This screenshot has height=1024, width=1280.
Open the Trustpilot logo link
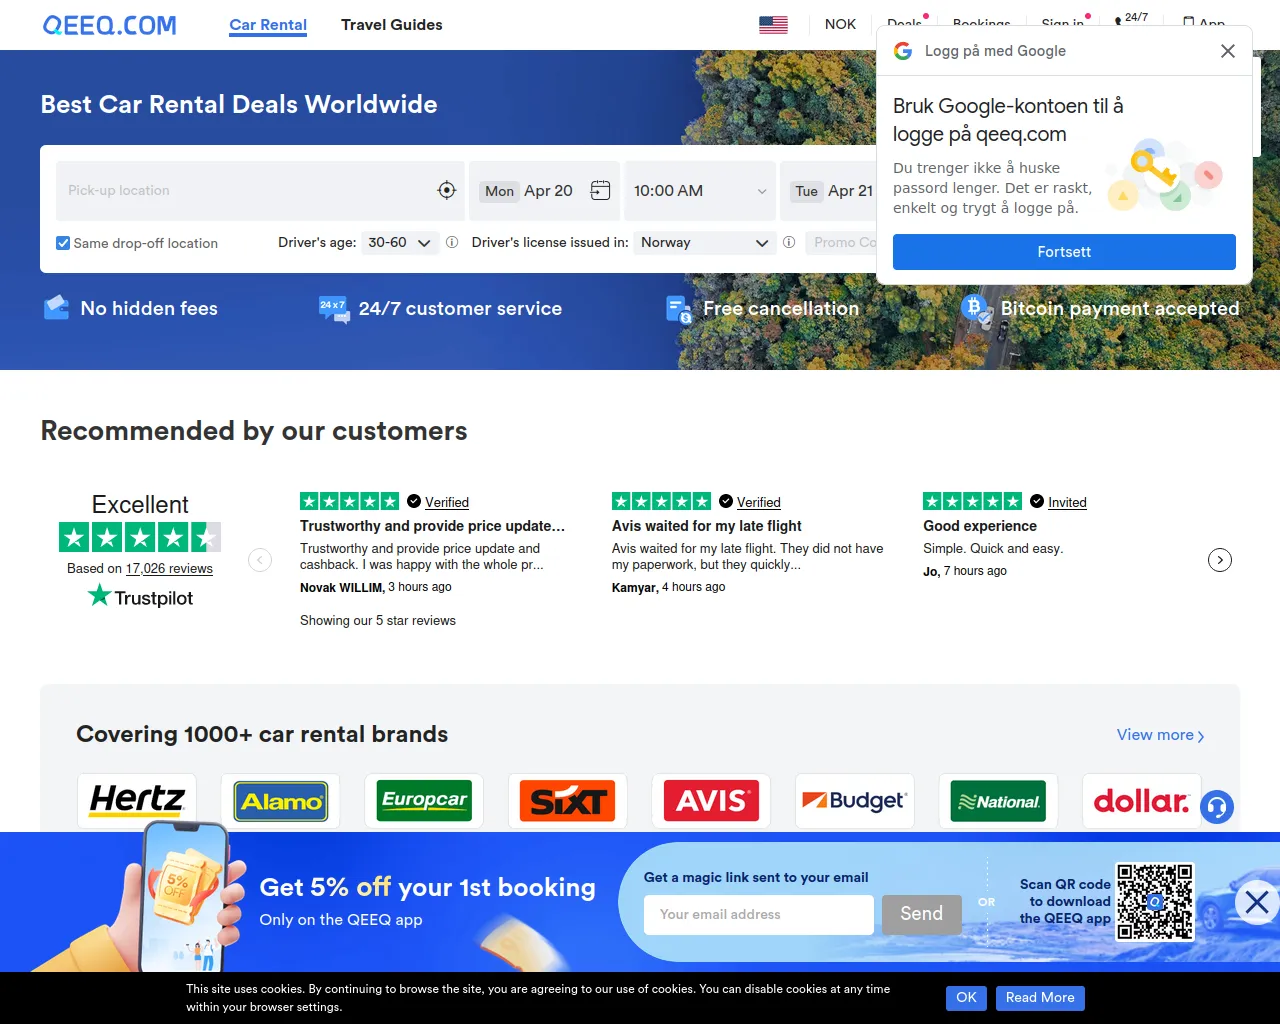point(140,597)
